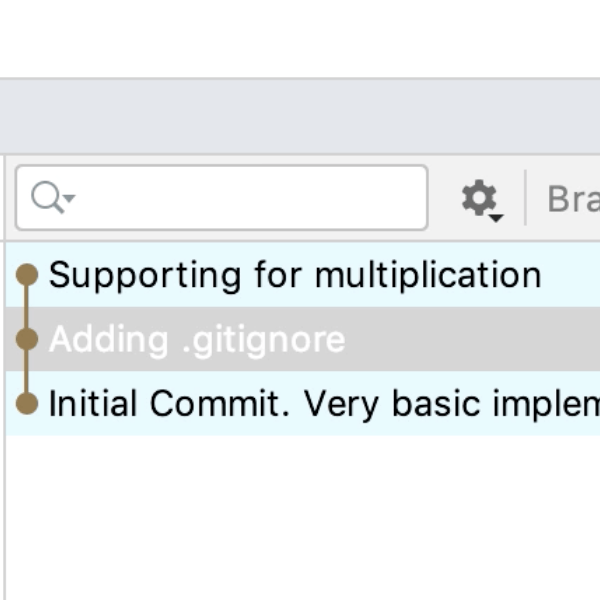
Task: Click the gray tab header bar above search
Action: pos(300,116)
